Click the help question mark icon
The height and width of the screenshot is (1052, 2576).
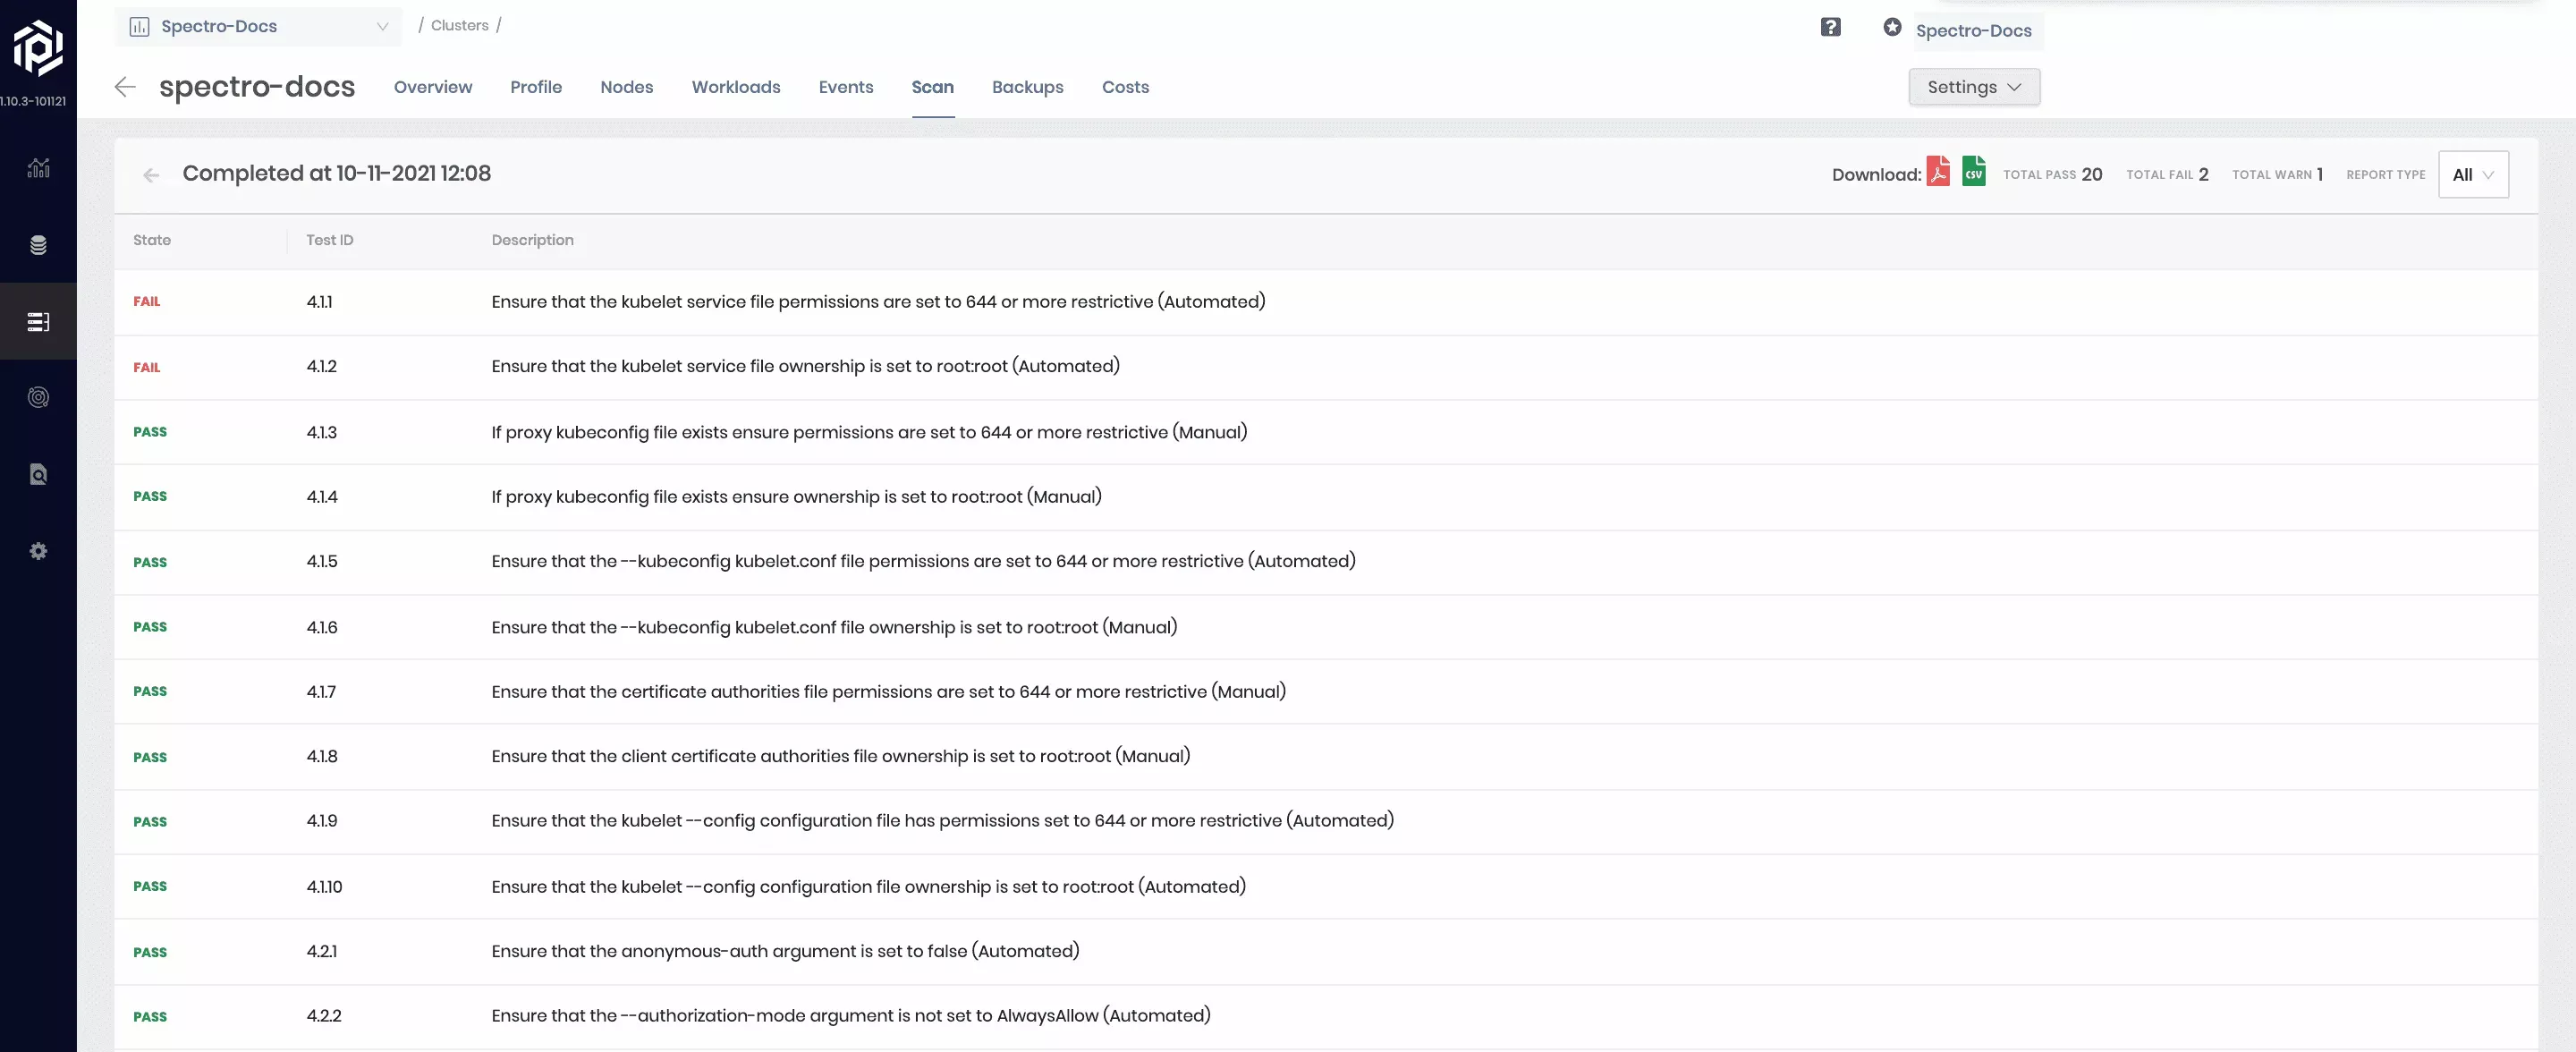point(1830,27)
